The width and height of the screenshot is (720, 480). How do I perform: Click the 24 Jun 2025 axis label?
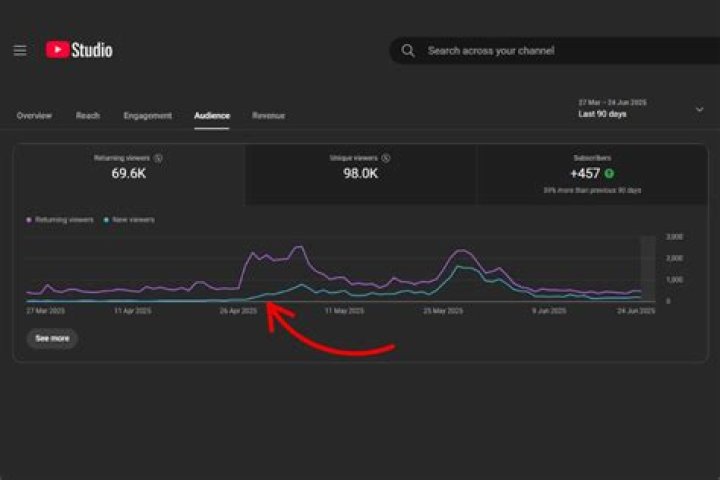[x=636, y=311]
